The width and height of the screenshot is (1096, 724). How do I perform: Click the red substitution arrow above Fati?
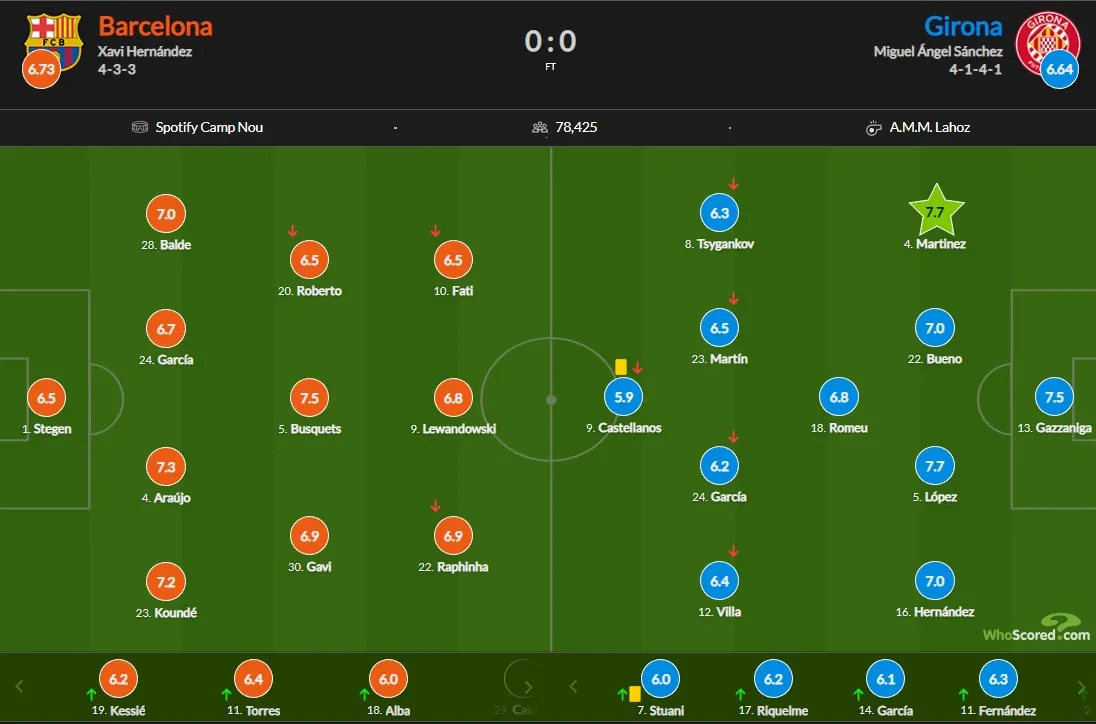click(x=435, y=232)
